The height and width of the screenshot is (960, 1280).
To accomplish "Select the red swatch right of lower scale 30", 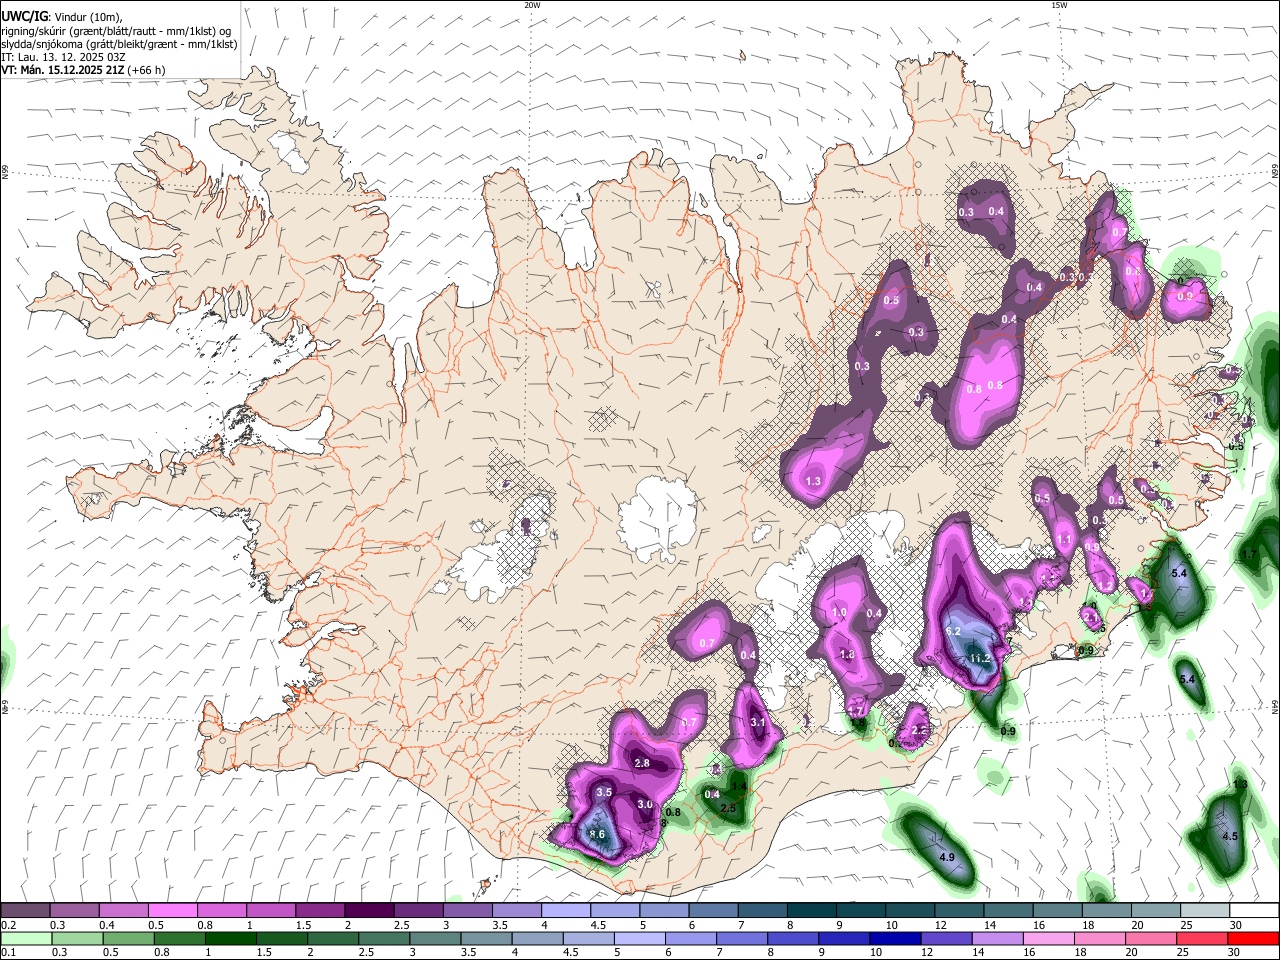I will pos(1253,938).
